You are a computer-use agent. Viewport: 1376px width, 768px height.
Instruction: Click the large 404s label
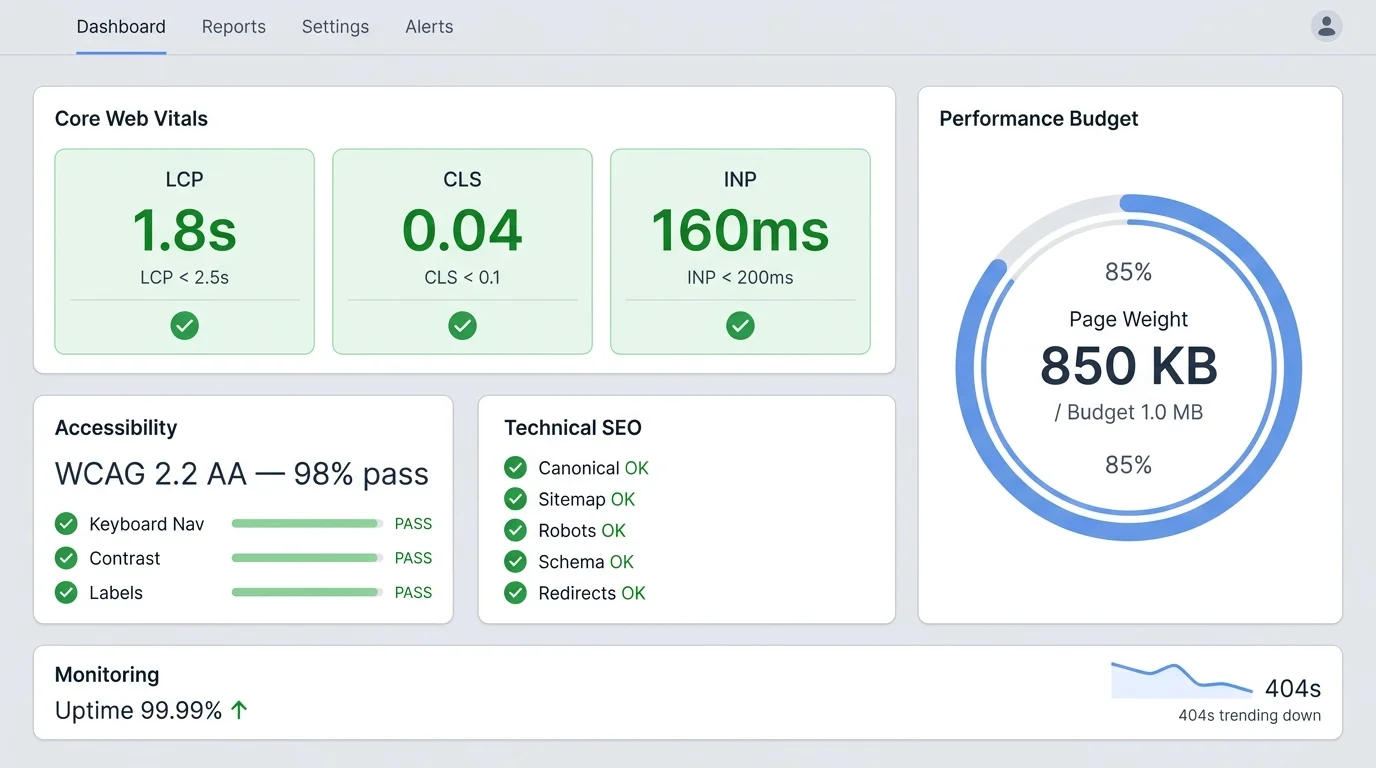tap(1293, 688)
